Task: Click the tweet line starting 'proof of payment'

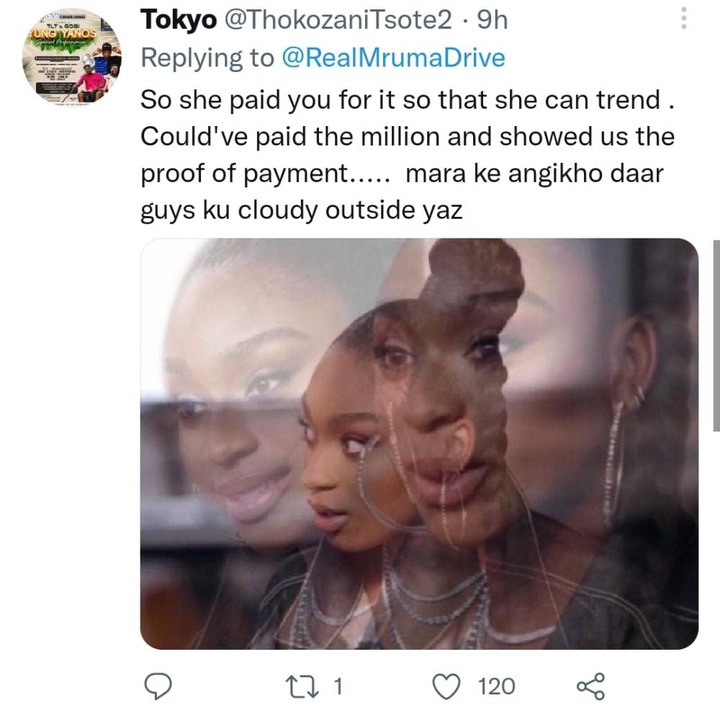Action: click(402, 174)
